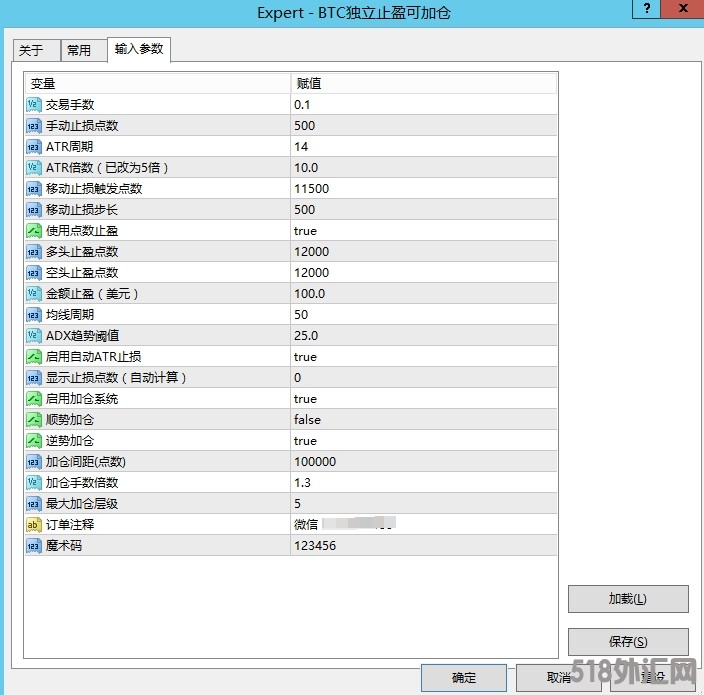Open help with the ? button
This screenshot has height=695, width=704.
pyautogui.click(x=647, y=9)
